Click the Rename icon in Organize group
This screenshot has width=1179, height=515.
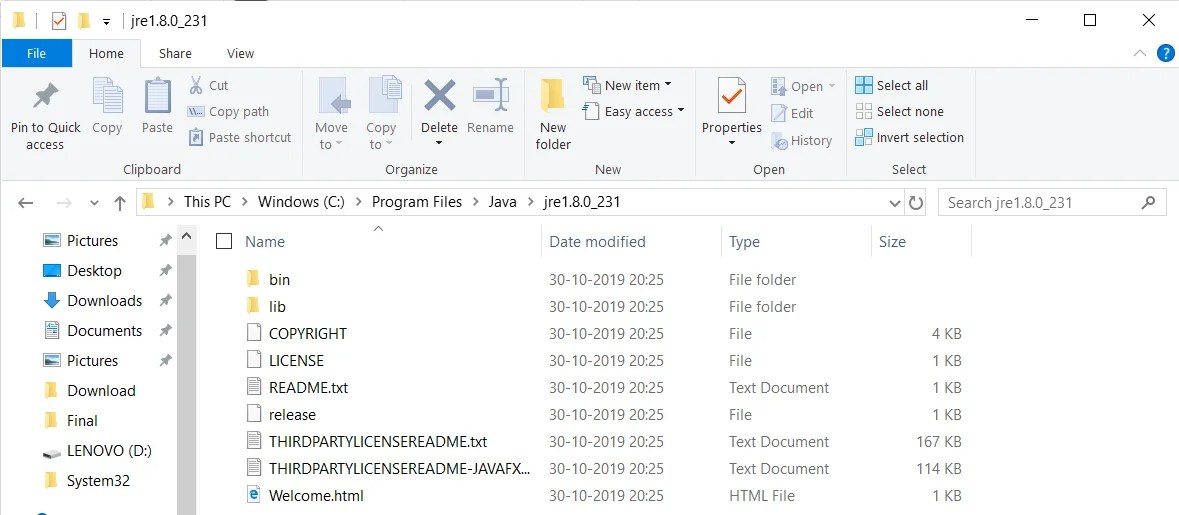(x=491, y=95)
